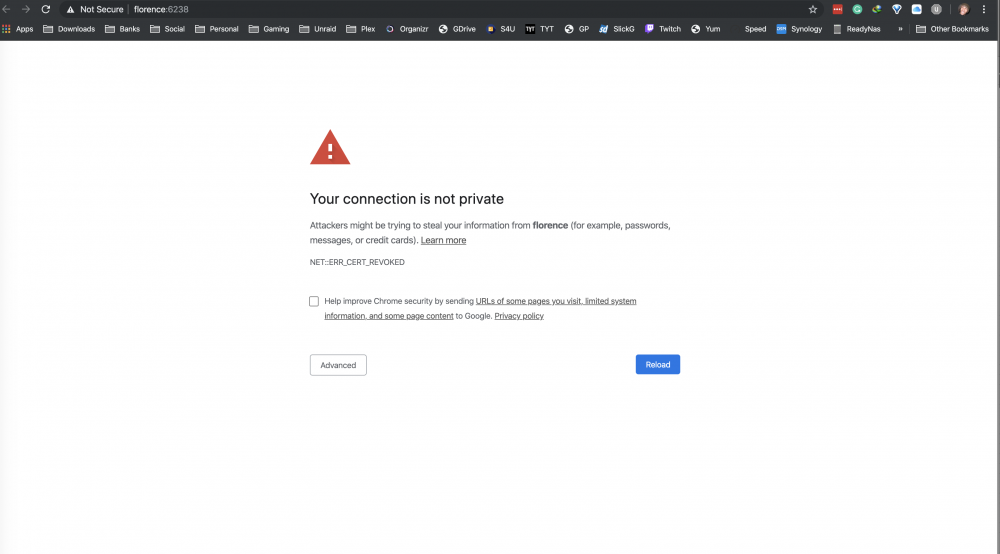Open the S4U bookmark
Image resolution: width=1000 pixels, height=554 pixels.
pyautogui.click(x=501, y=29)
